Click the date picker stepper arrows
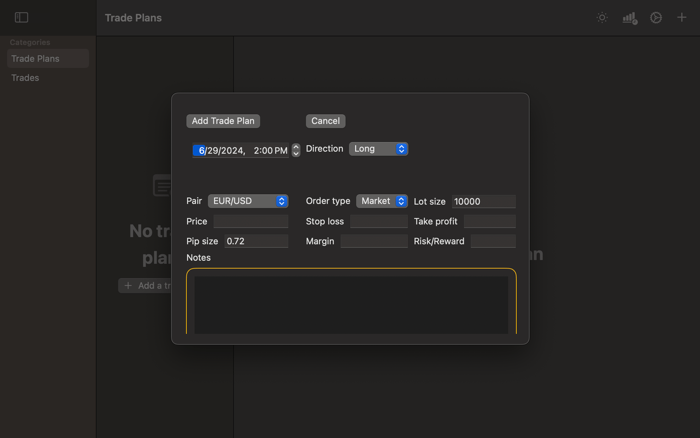700x438 pixels. coord(296,150)
